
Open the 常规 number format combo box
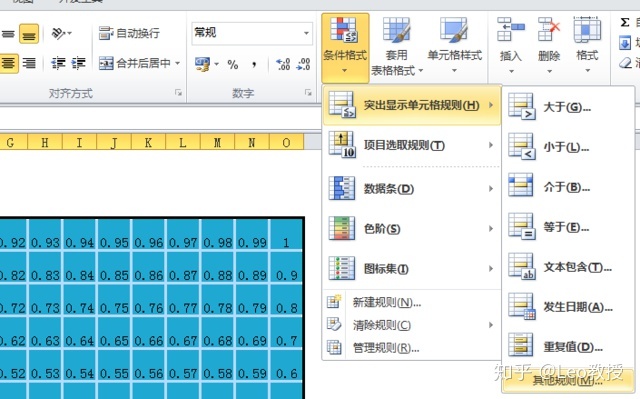point(252,33)
